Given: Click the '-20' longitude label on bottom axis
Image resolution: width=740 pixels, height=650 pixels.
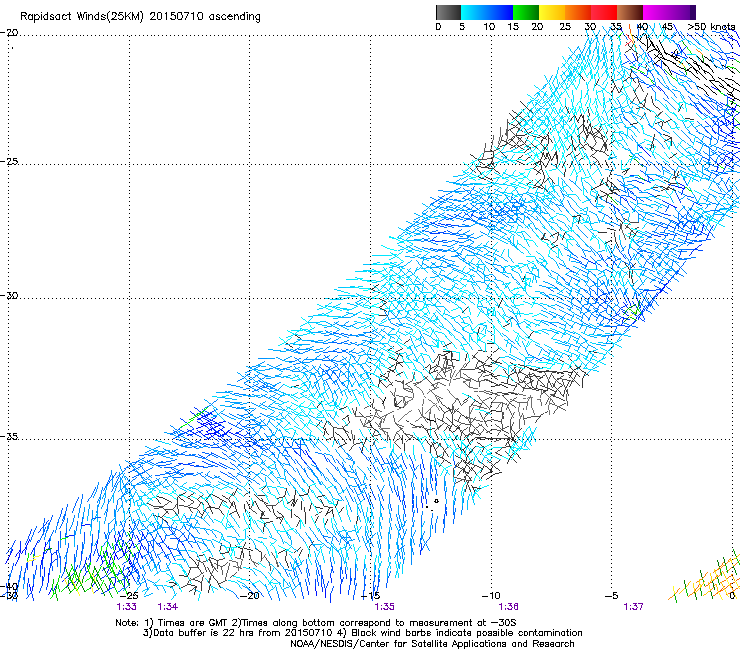Looking at the screenshot, I should pyautogui.click(x=250, y=596).
